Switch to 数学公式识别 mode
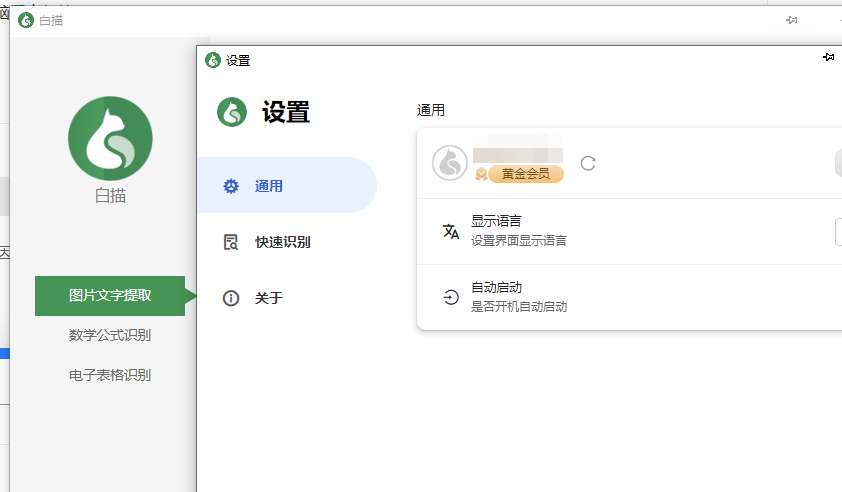 pos(110,335)
